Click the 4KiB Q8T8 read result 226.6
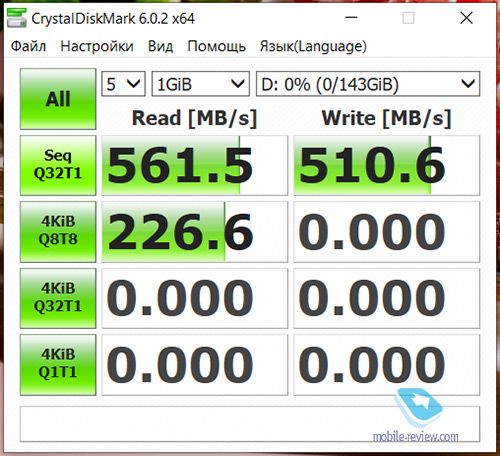Image resolution: width=500 pixels, height=456 pixels. point(195,232)
